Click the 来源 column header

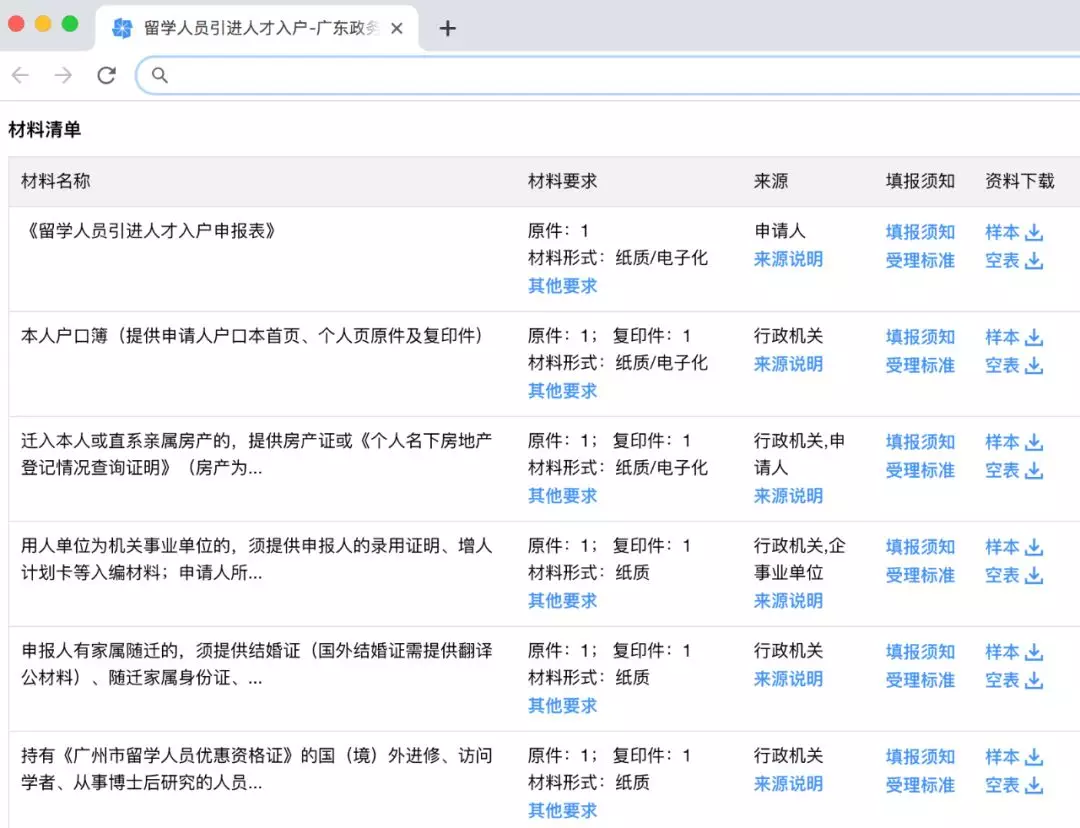[771, 181]
